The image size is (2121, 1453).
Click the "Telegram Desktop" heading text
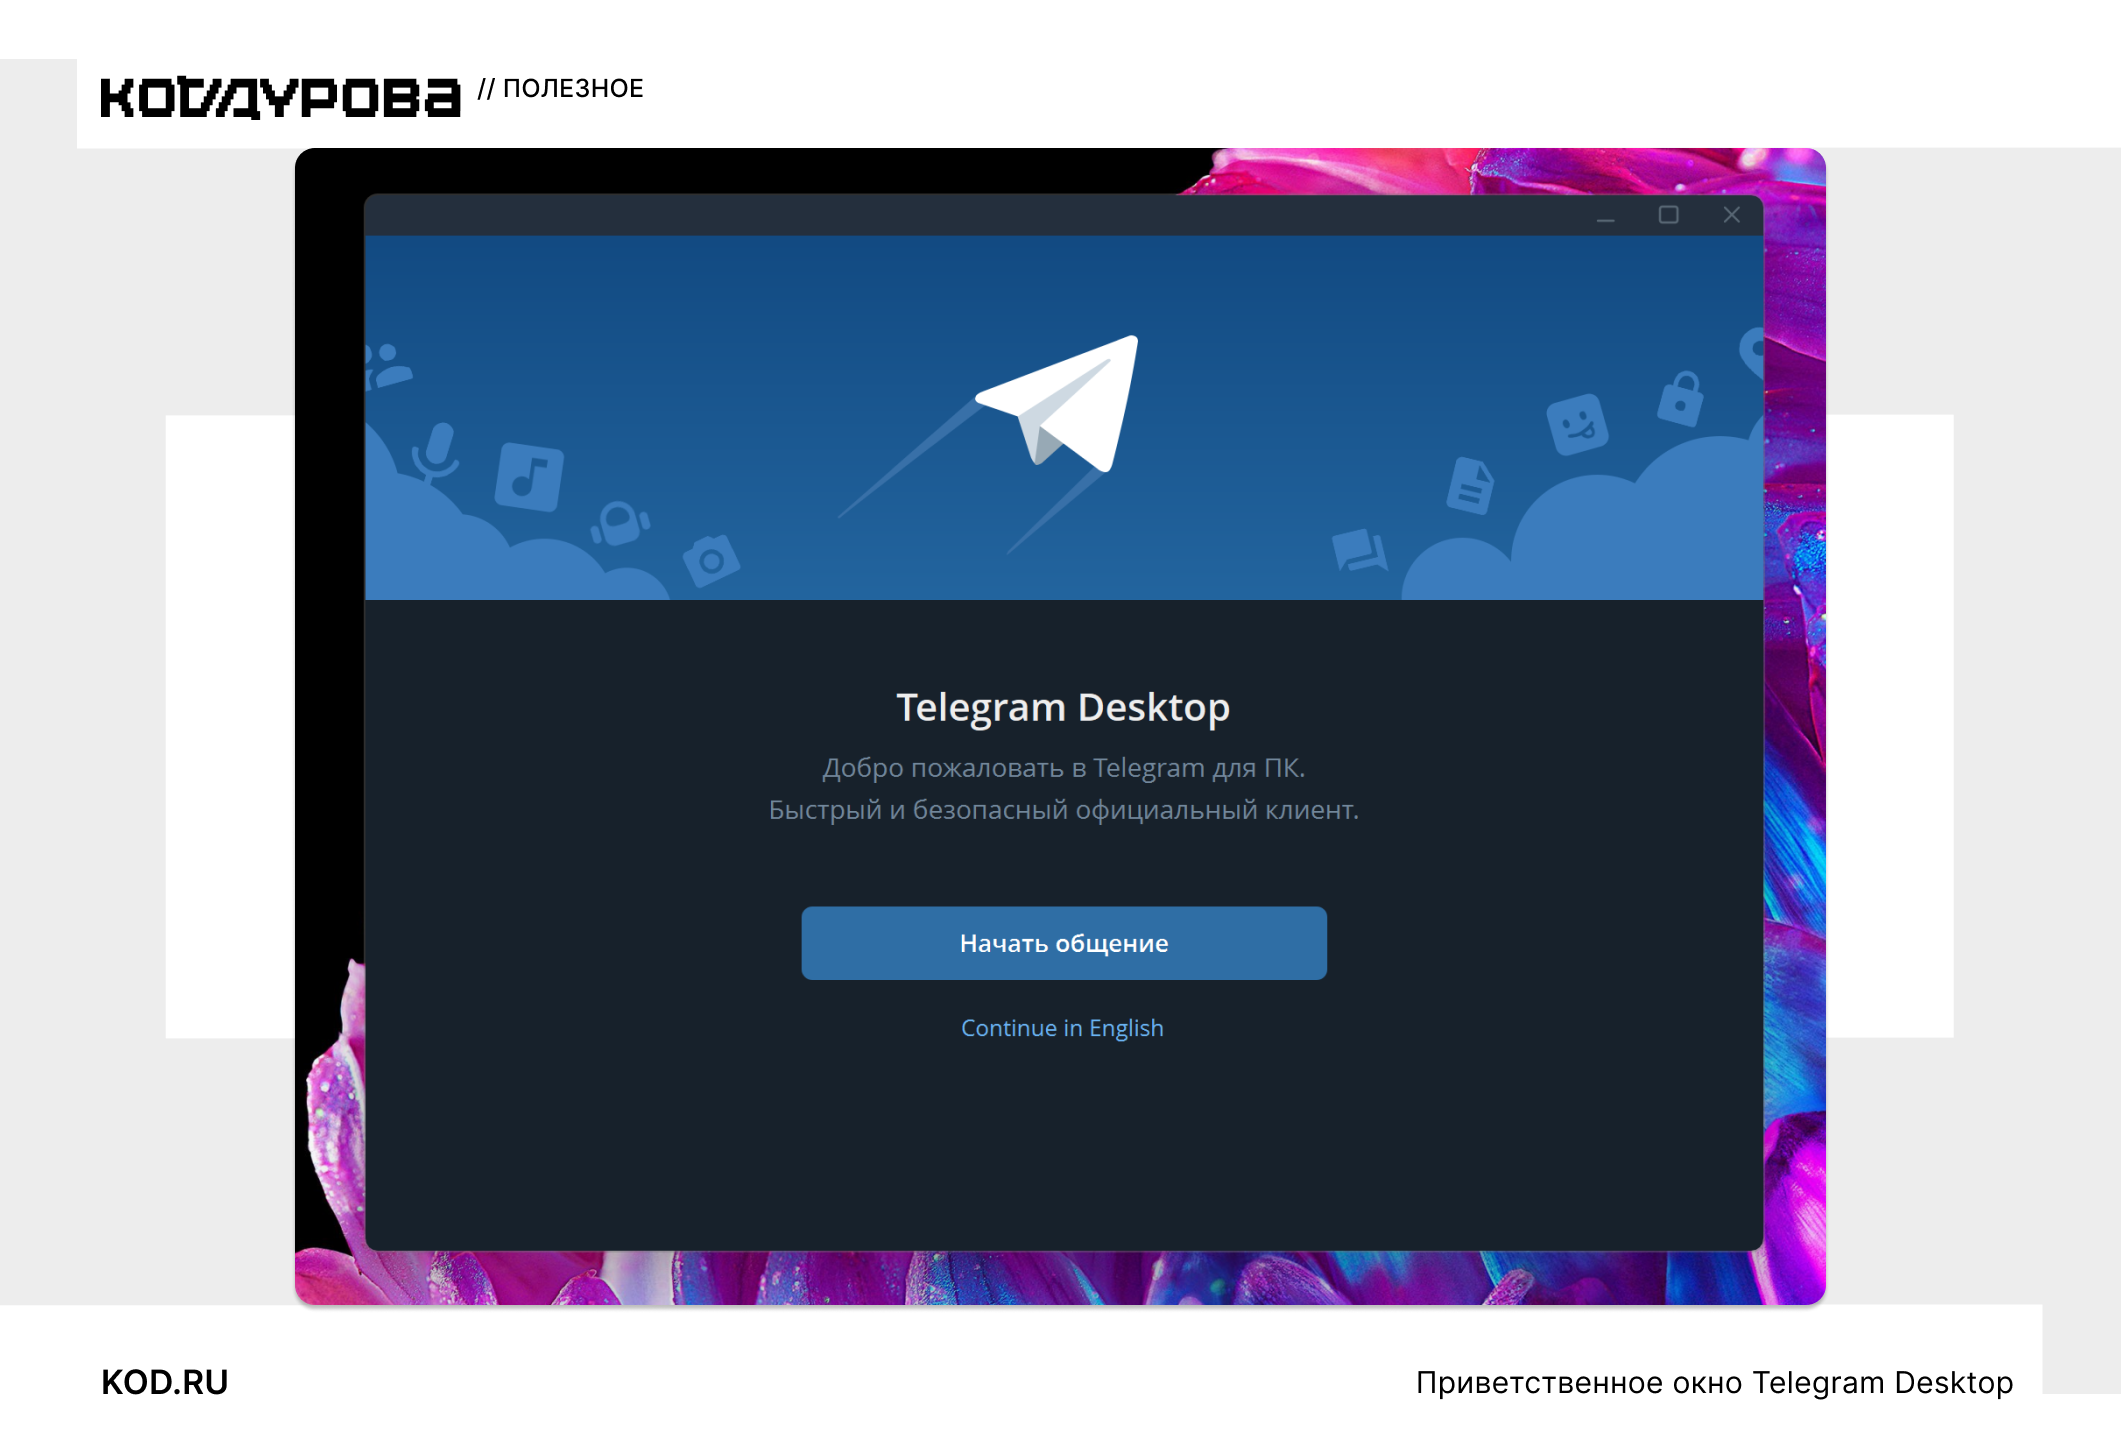(1063, 708)
